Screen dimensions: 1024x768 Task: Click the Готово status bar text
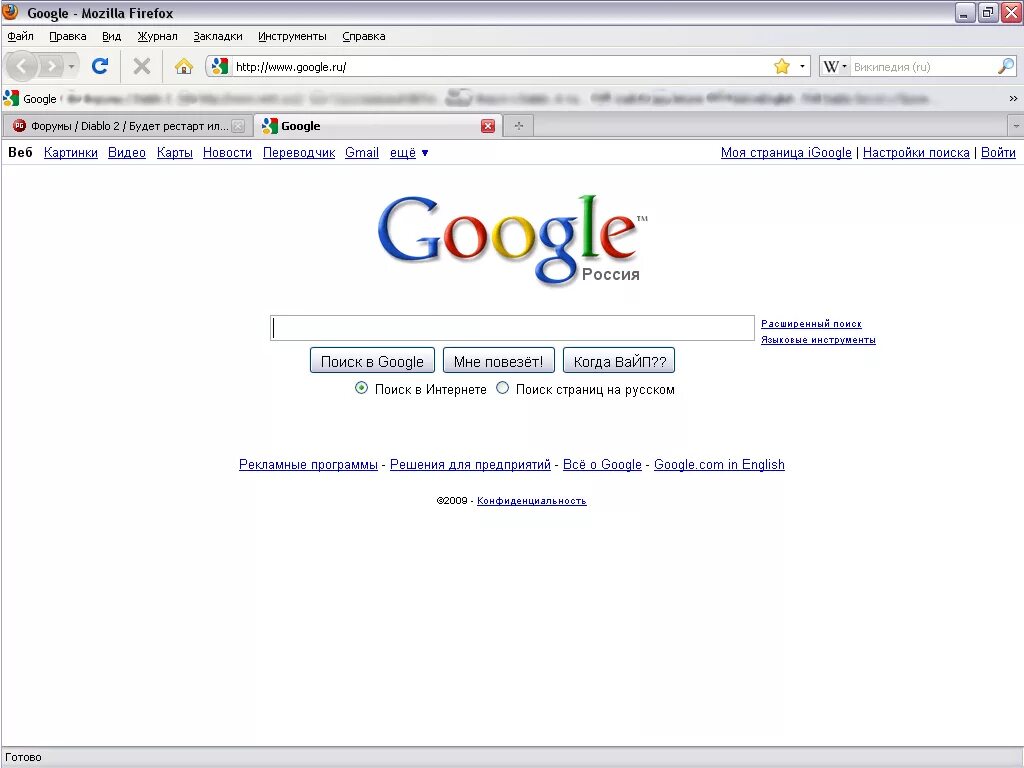24,758
